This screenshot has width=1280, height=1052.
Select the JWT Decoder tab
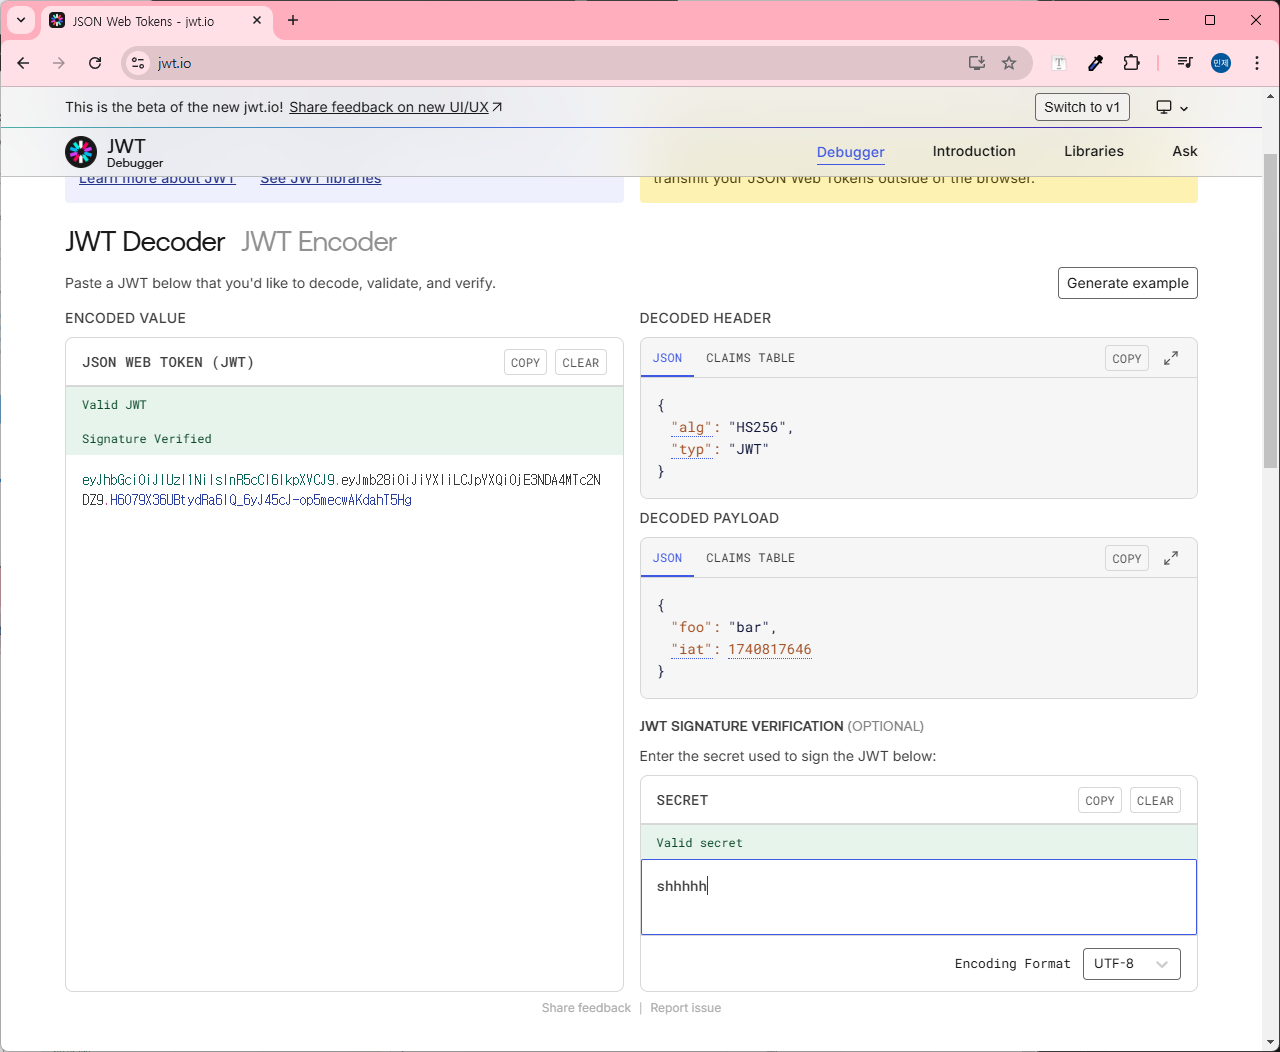coord(145,242)
